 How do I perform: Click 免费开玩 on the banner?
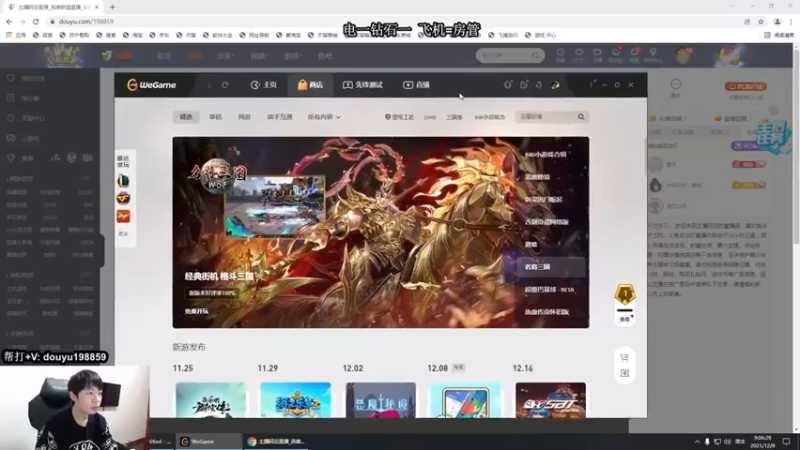click(196, 311)
